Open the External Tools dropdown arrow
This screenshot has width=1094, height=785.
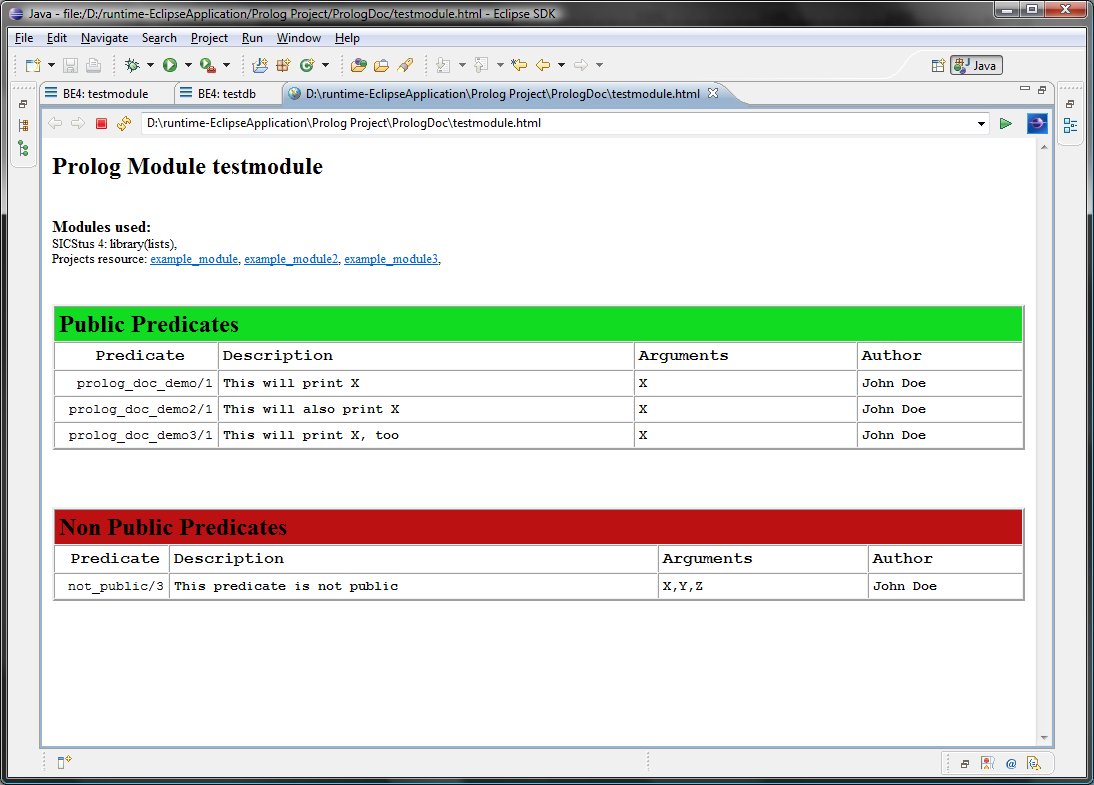coord(226,65)
